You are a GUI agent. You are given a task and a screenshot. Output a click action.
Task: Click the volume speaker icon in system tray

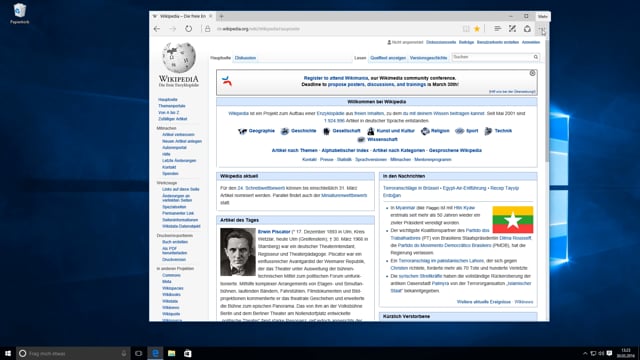pos(601,353)
